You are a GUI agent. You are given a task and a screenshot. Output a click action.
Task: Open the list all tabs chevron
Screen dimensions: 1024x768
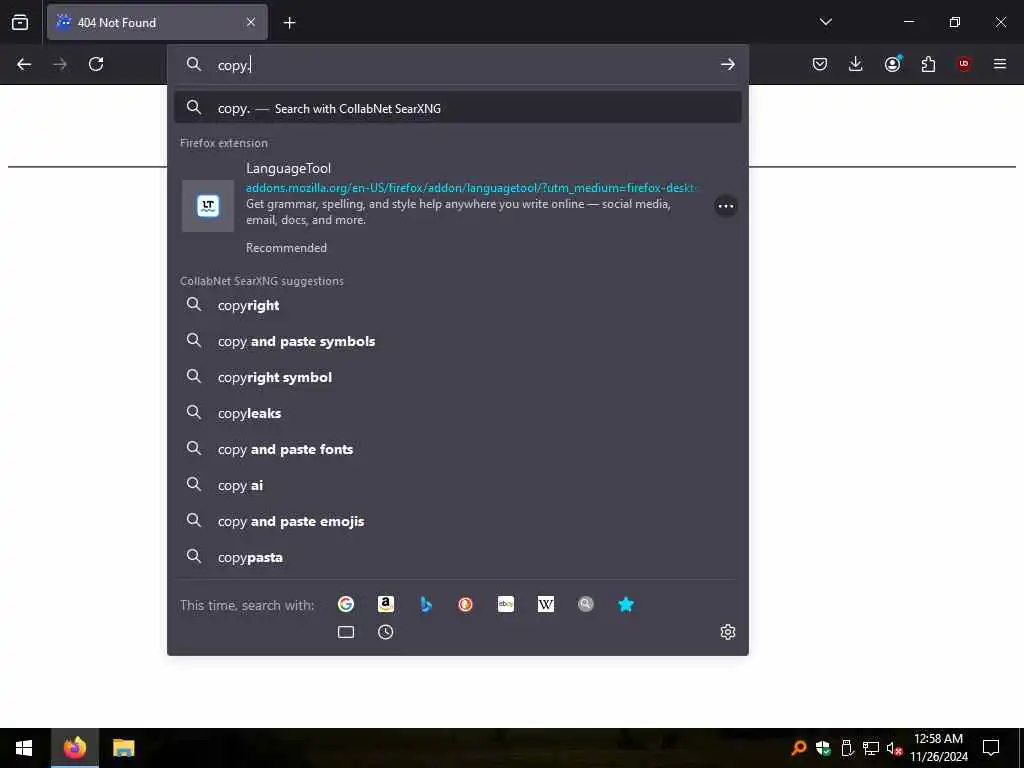[x=825, y=22]
